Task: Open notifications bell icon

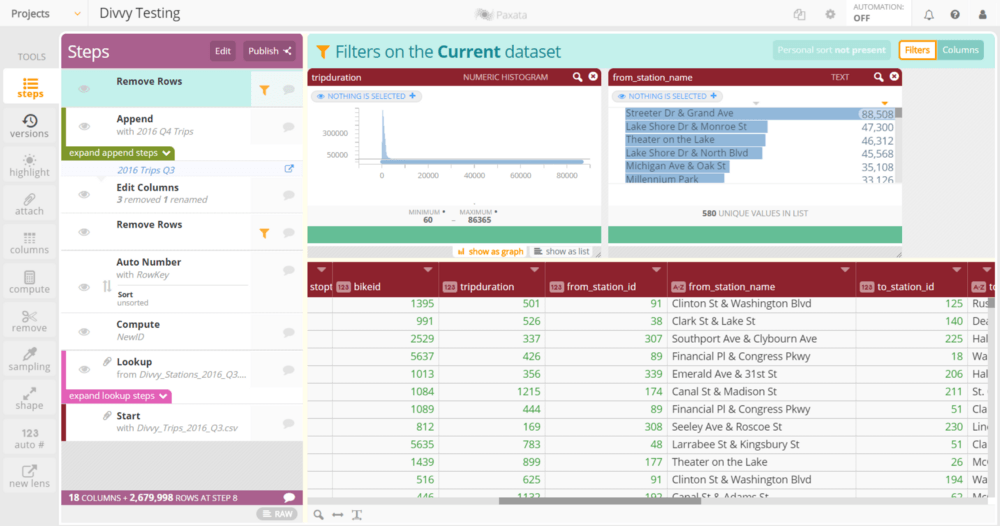Action: coord(929,14)
